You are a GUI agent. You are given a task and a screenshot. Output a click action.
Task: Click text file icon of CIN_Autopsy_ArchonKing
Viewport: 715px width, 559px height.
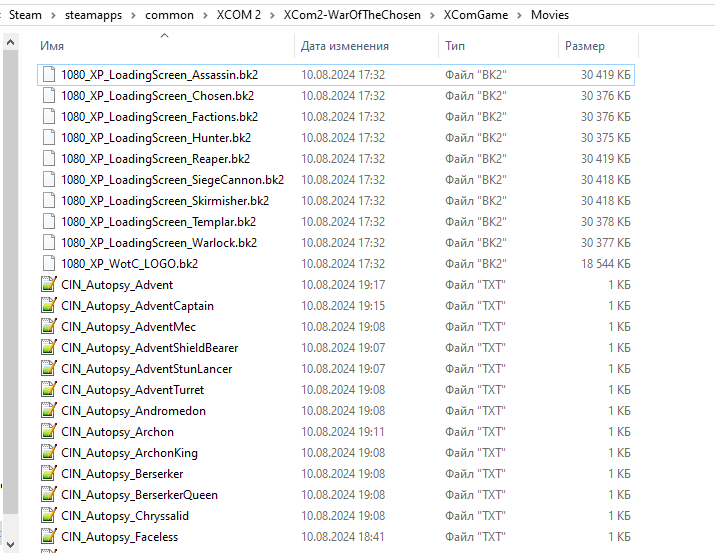pyautogui.click(x=49, y=452)
